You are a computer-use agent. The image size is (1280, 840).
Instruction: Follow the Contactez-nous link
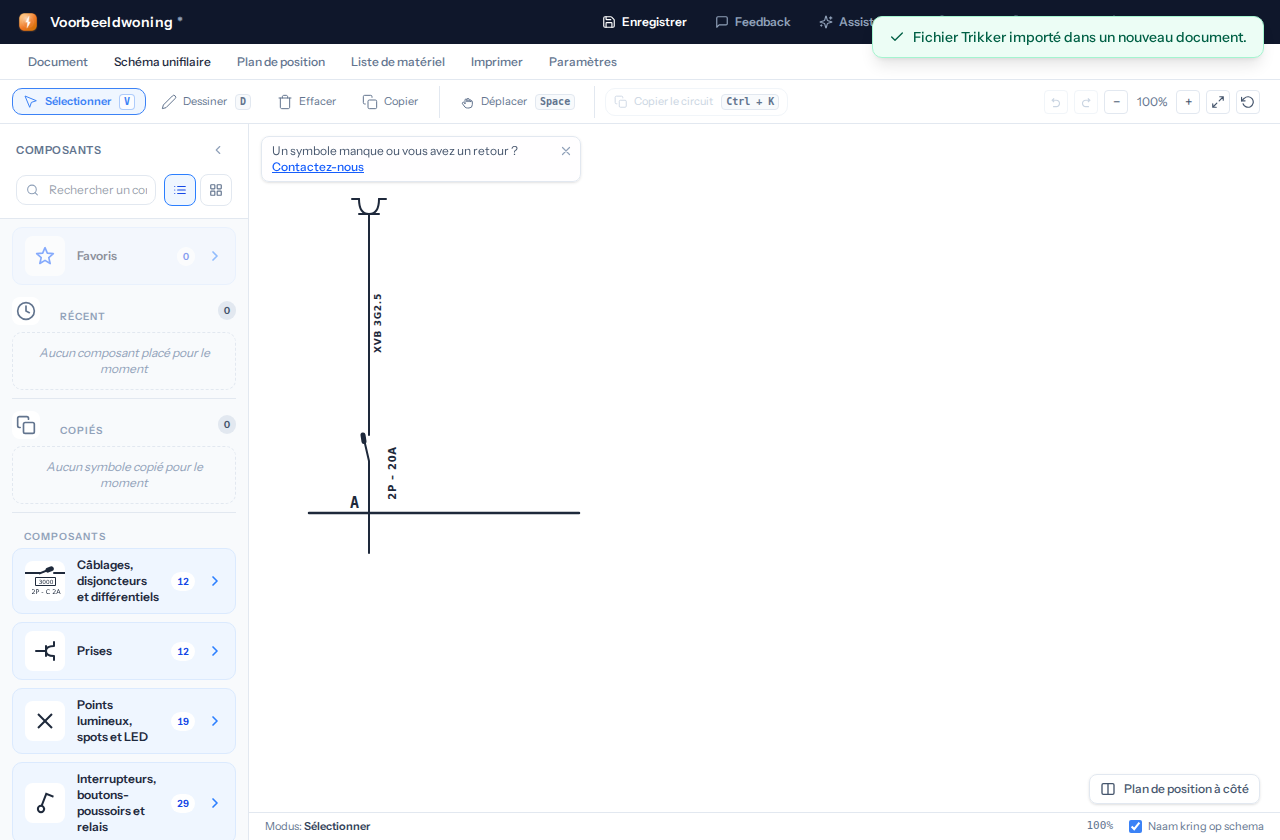pyautogui.click(x=318, y=167)
